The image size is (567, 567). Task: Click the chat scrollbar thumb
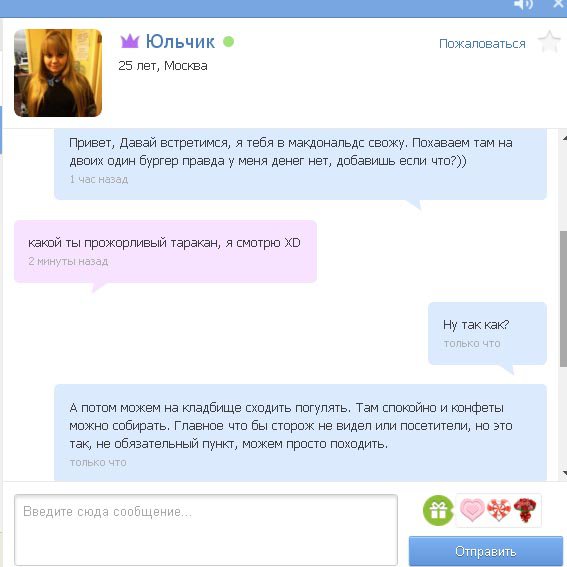563,299
